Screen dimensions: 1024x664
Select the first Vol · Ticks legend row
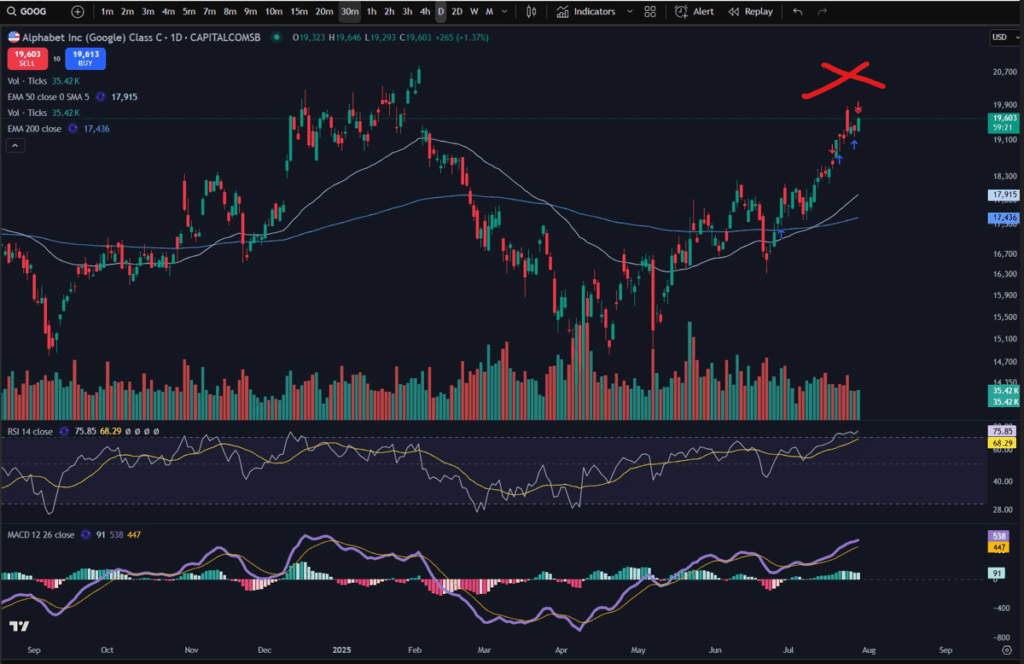(x=43, y=81)
